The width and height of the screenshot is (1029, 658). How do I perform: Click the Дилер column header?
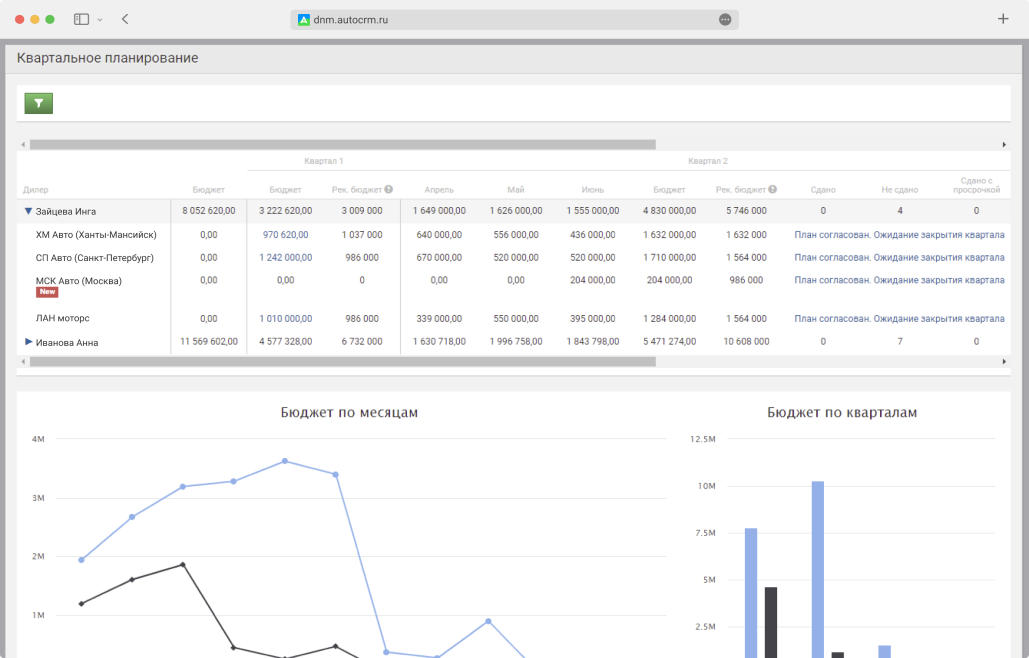[x=35, y=189]
